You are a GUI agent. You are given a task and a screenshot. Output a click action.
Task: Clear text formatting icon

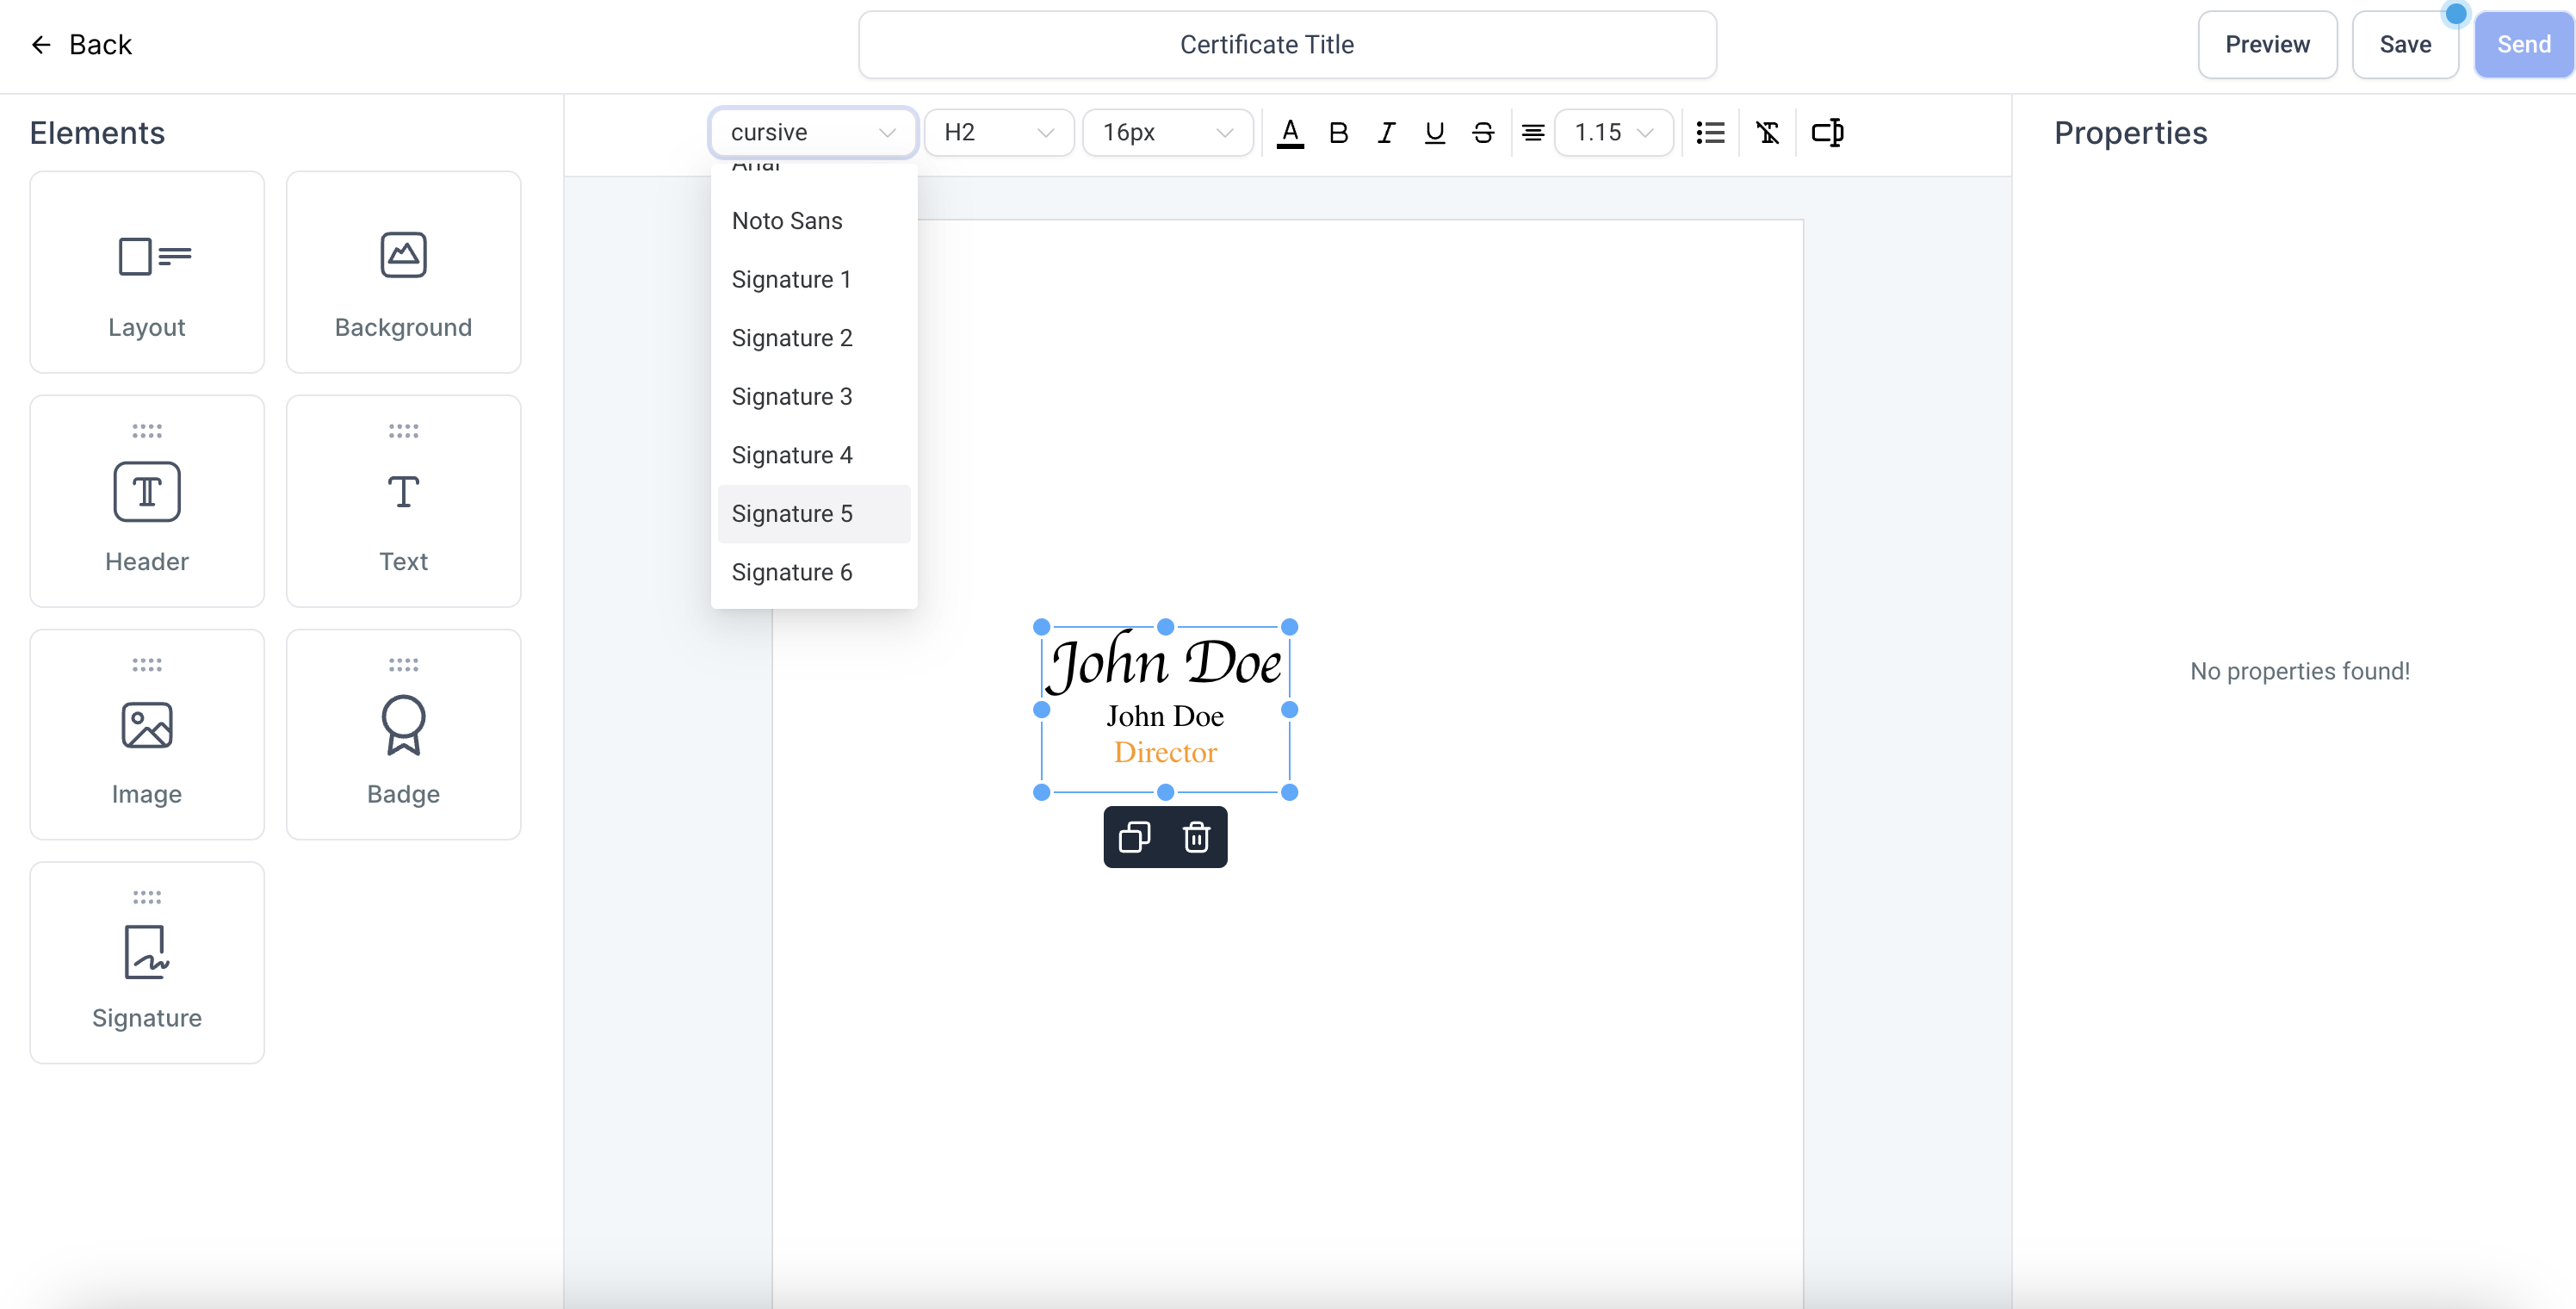(1767, 132)
